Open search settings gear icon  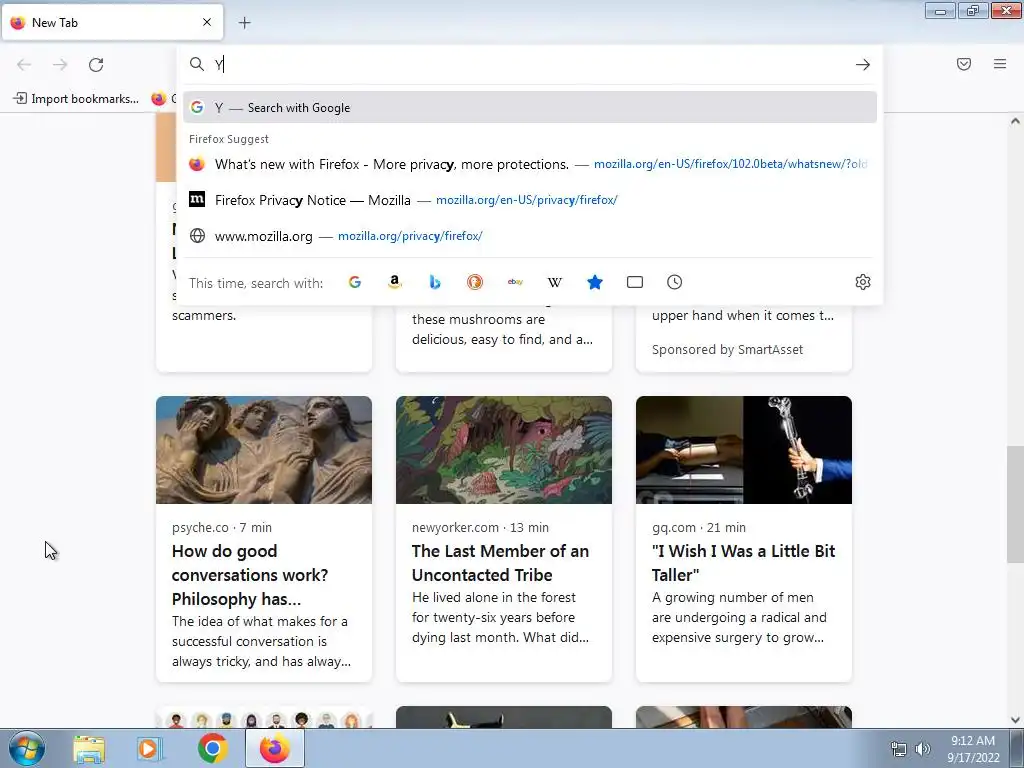click(x=863, y=282)
